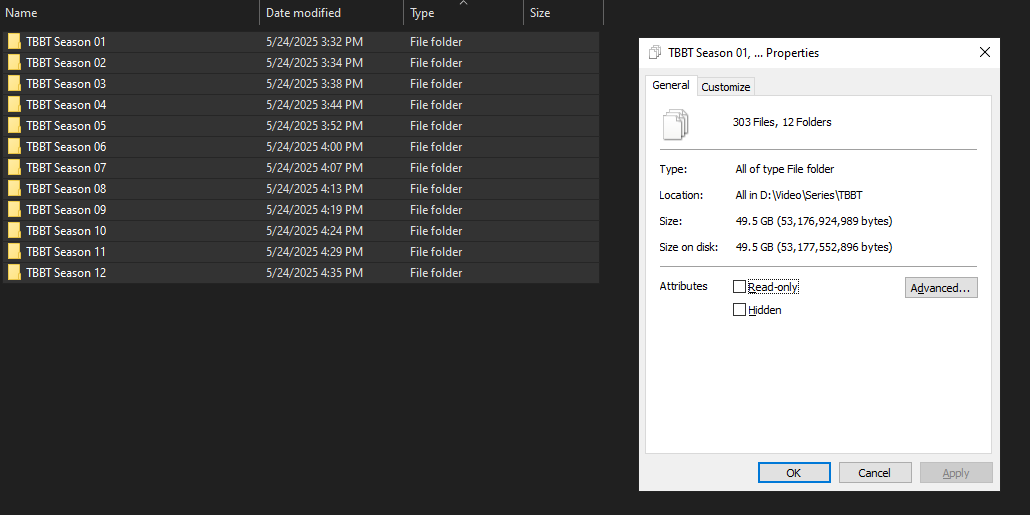This screenshot has width=1030, height=515.
Task: Click the '303 Files, 12 Folders' text
Action: [x=782, y=122]
